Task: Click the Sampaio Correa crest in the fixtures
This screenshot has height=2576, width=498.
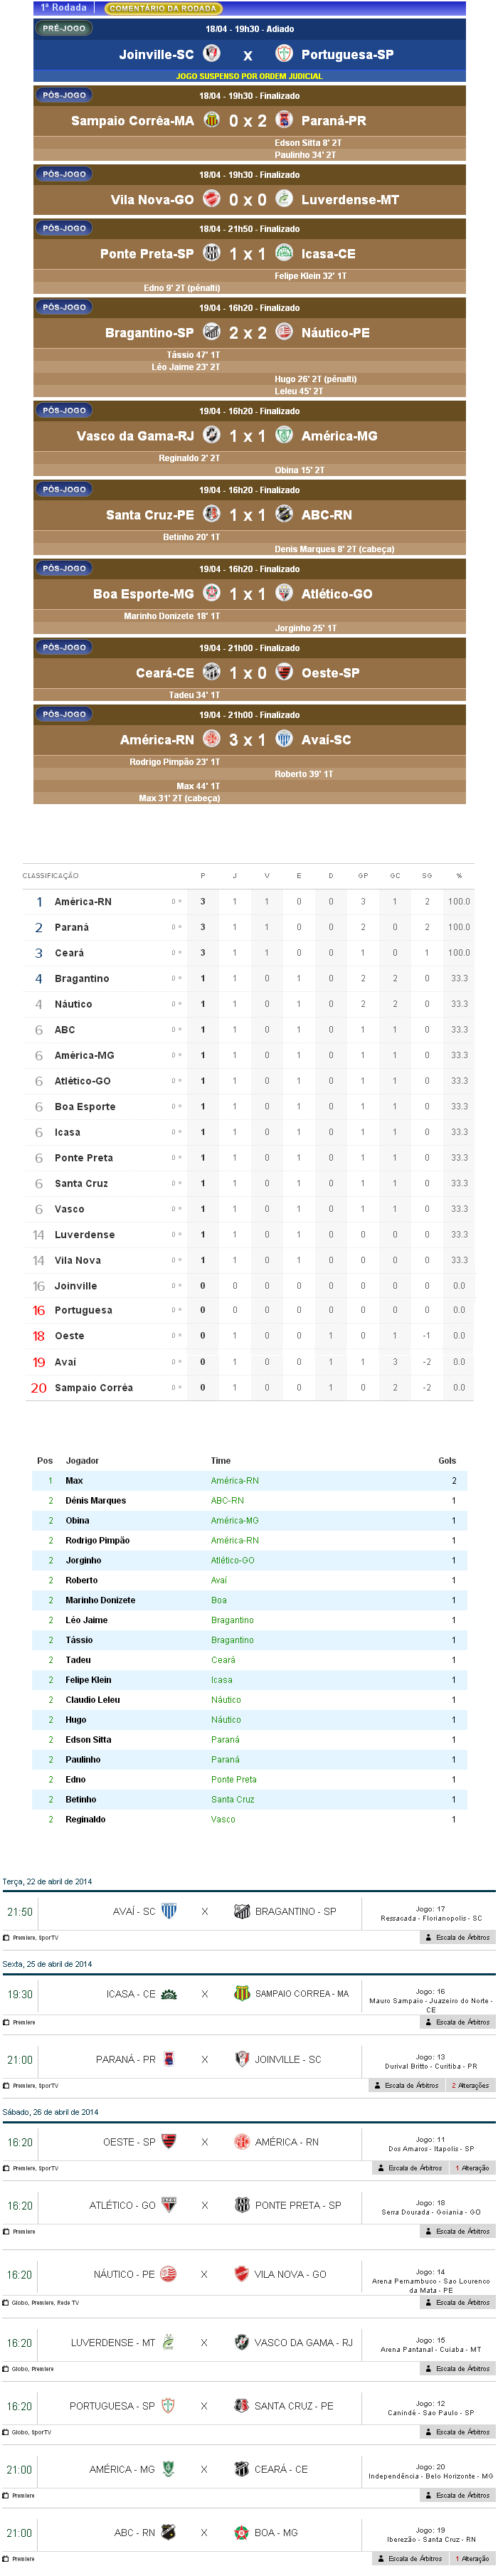Action: [x=241, y=1993]
